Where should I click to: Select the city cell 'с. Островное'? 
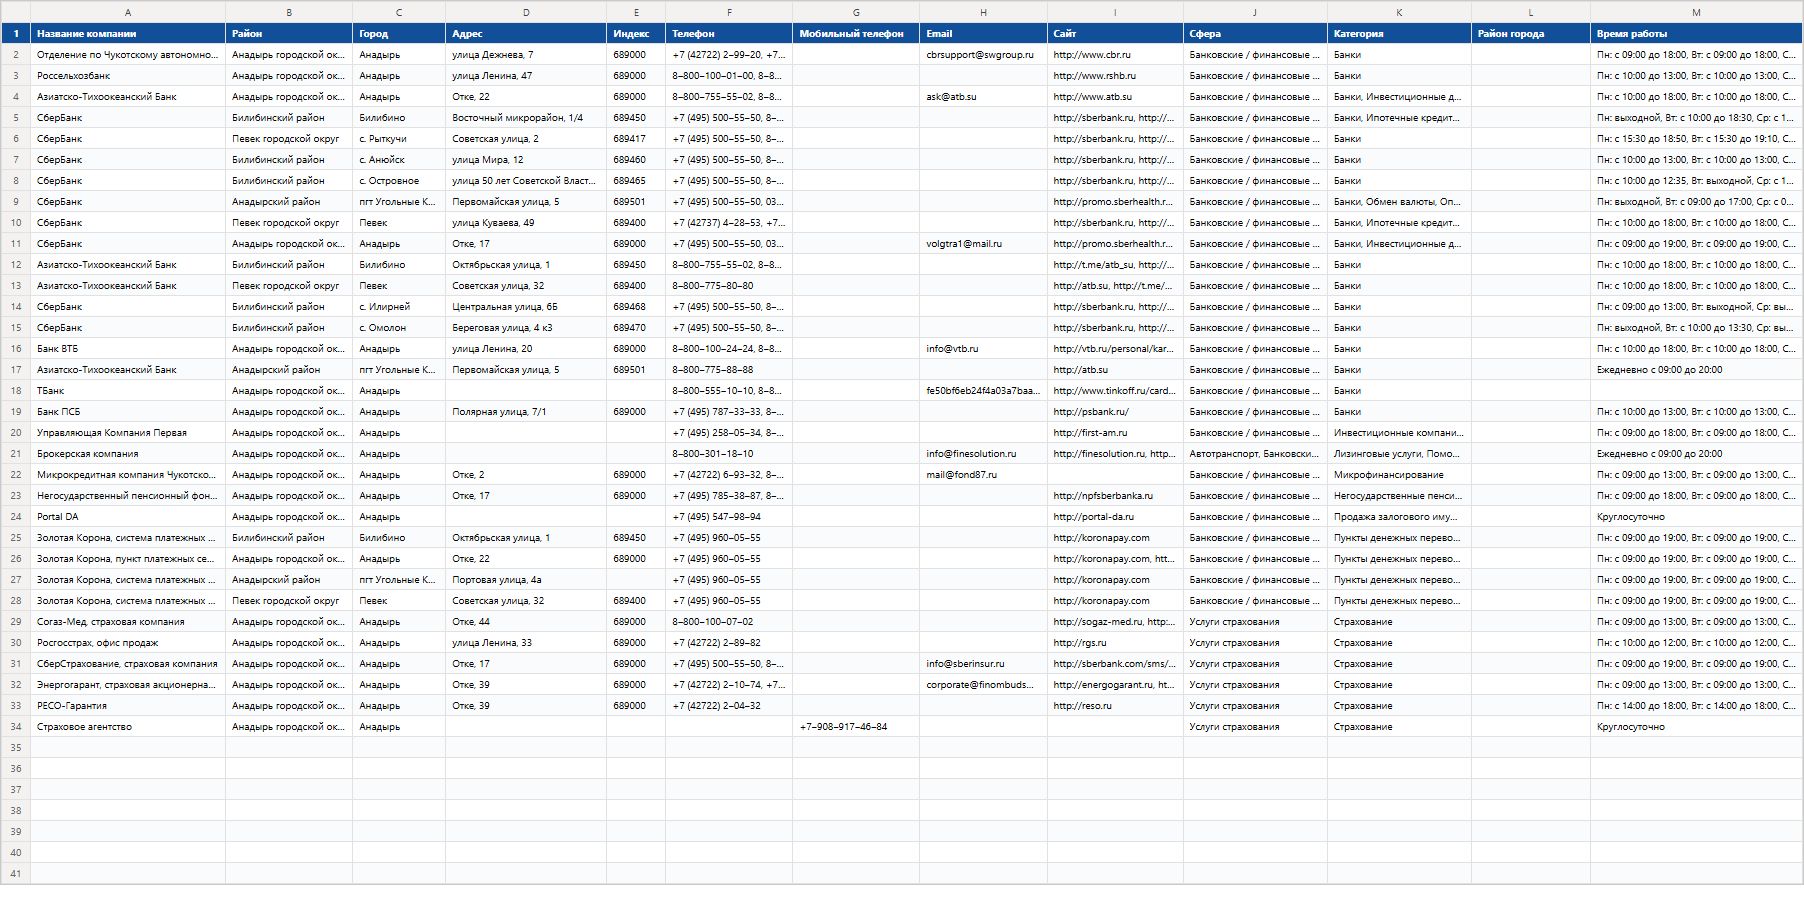[399, 181]
